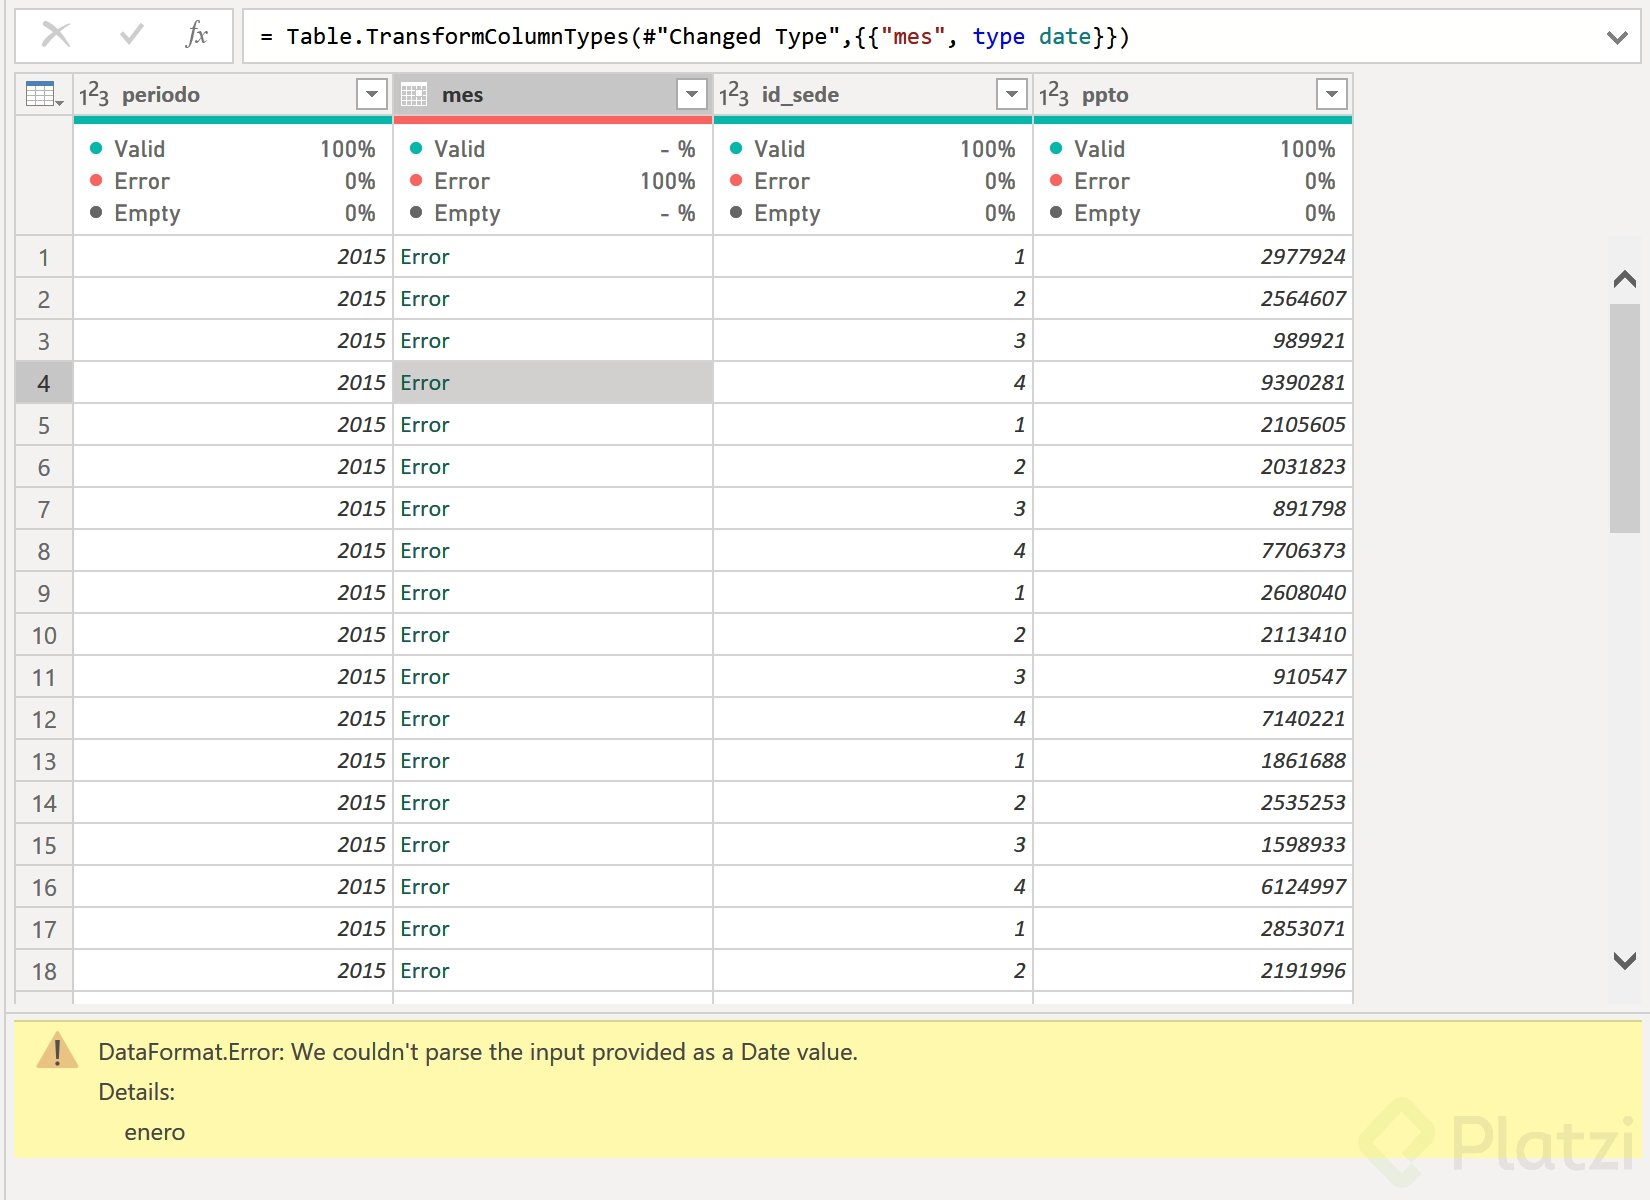Open the filter dropdown on mes column
Screen dimensions: 1650x1200
(690, 94)
